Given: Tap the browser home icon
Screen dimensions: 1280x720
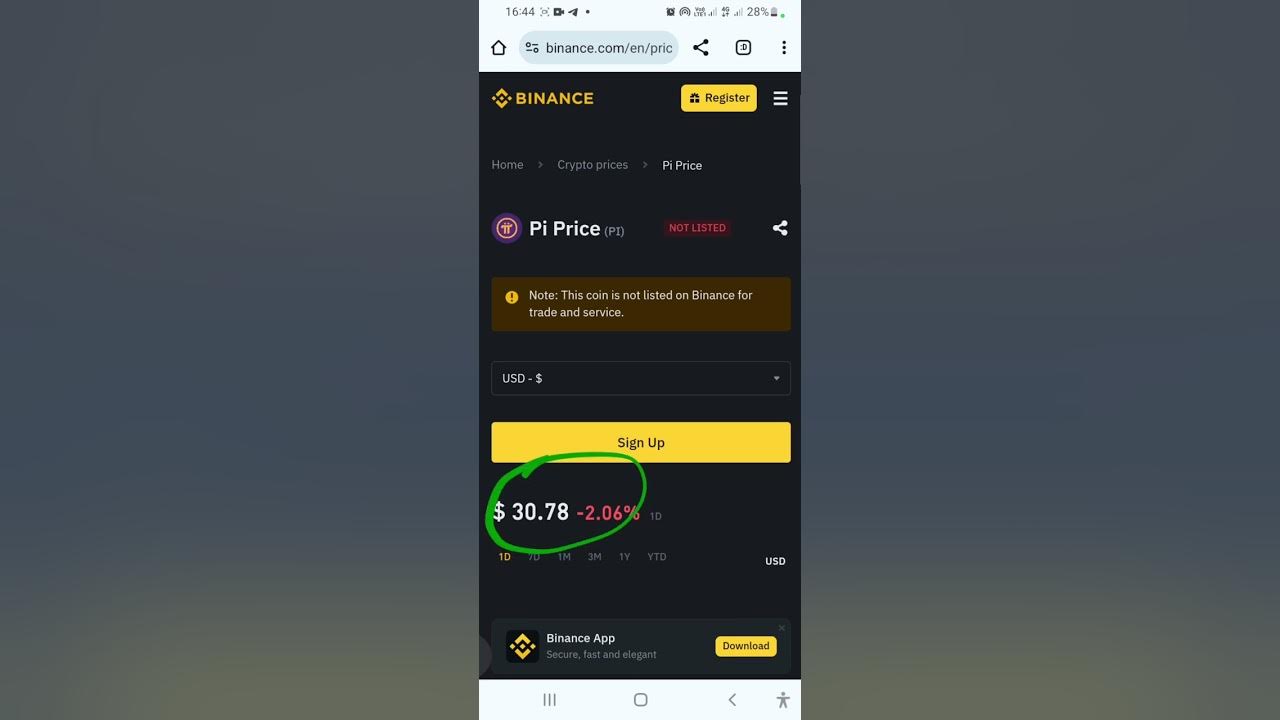Looking at the screenshot, I should click(x=498, y=48).
